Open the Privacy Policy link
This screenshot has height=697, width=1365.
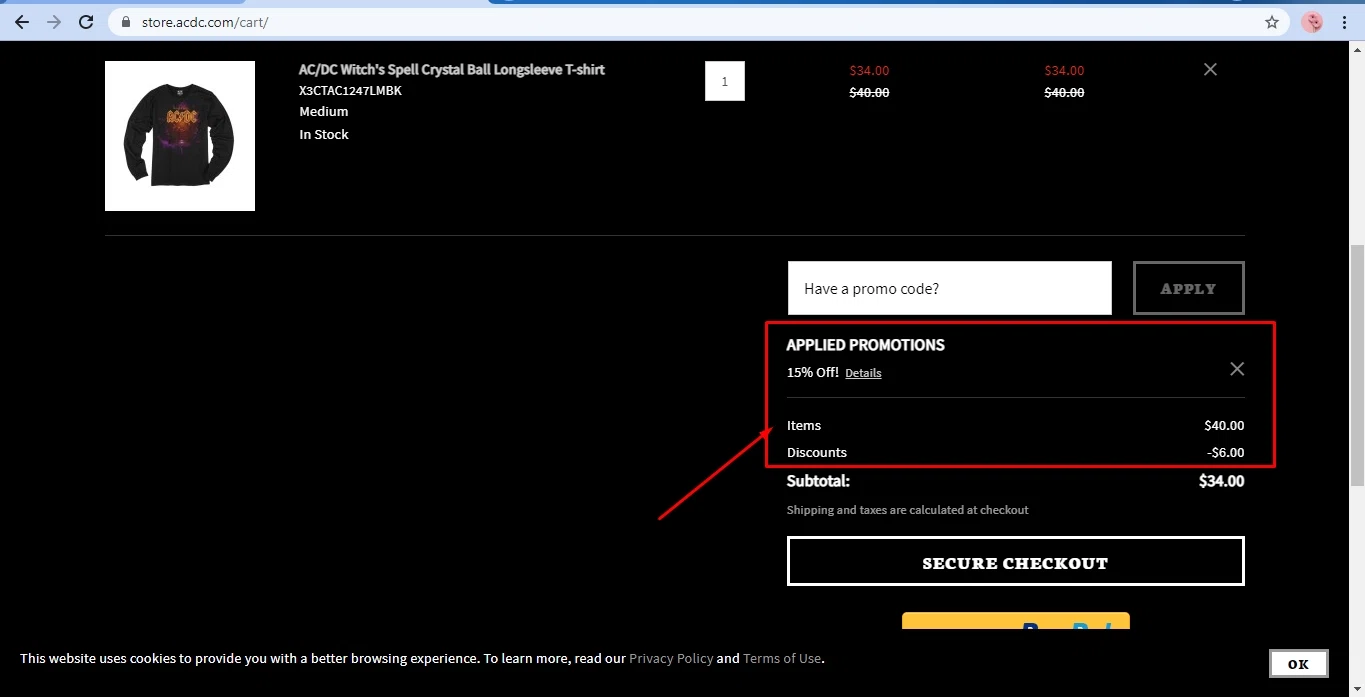pyautogui.click(x=671, y=658)
